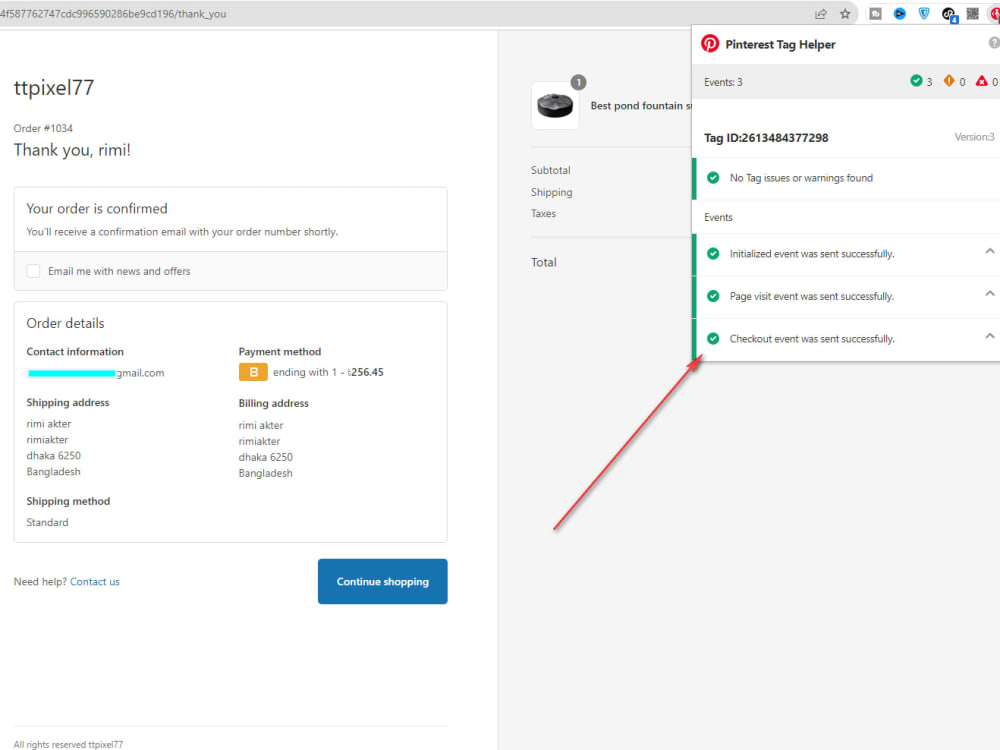Click the Continue shopping button
The height and width of the screenshot is (750, 1000).
coord(382,581)
